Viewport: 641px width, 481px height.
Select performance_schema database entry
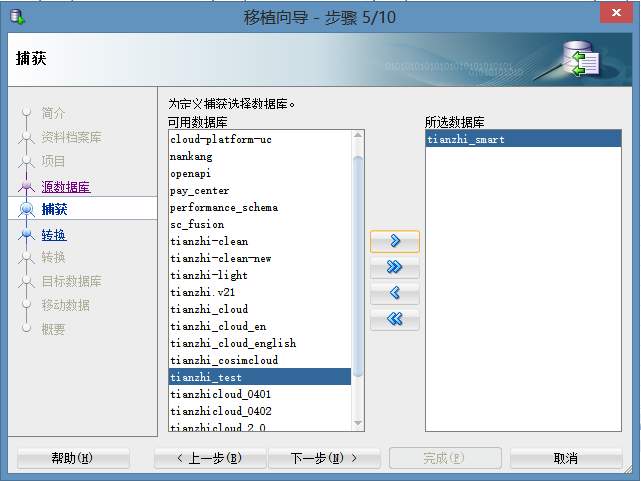pyautogui.click(x=260, y=208)
